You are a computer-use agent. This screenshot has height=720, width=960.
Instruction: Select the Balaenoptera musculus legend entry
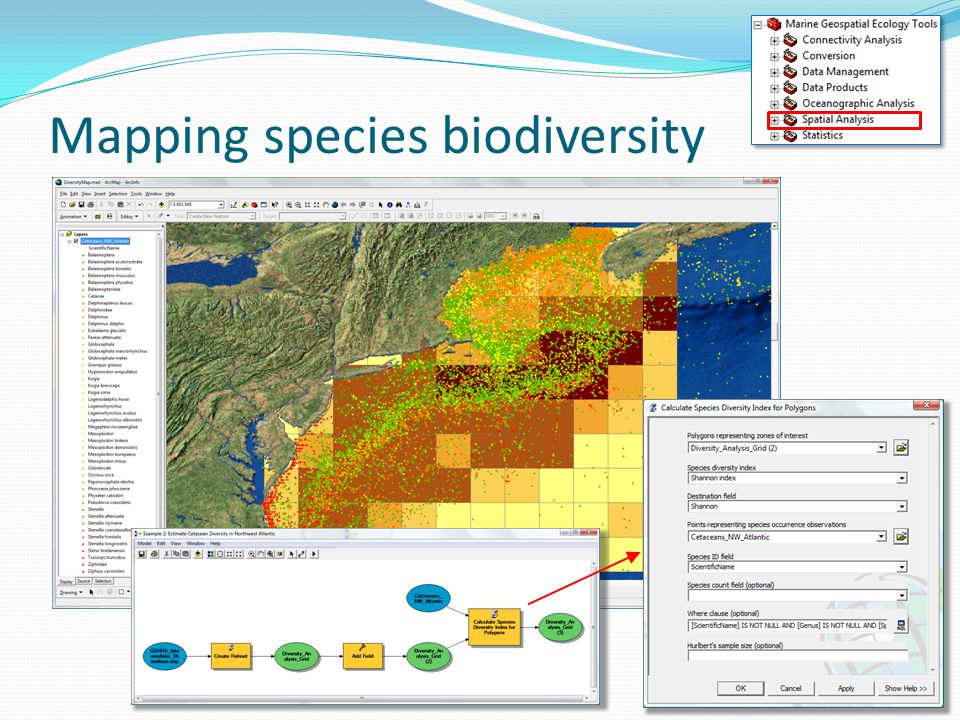[111, 276]
